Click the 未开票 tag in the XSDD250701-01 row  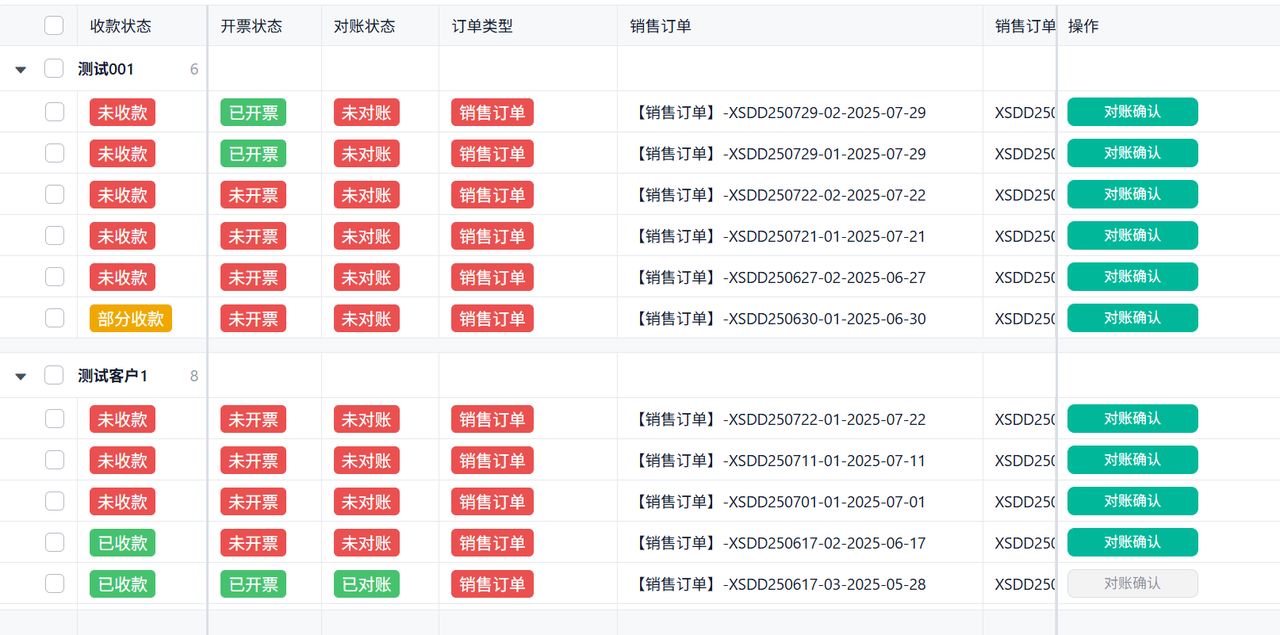point(253,501)
